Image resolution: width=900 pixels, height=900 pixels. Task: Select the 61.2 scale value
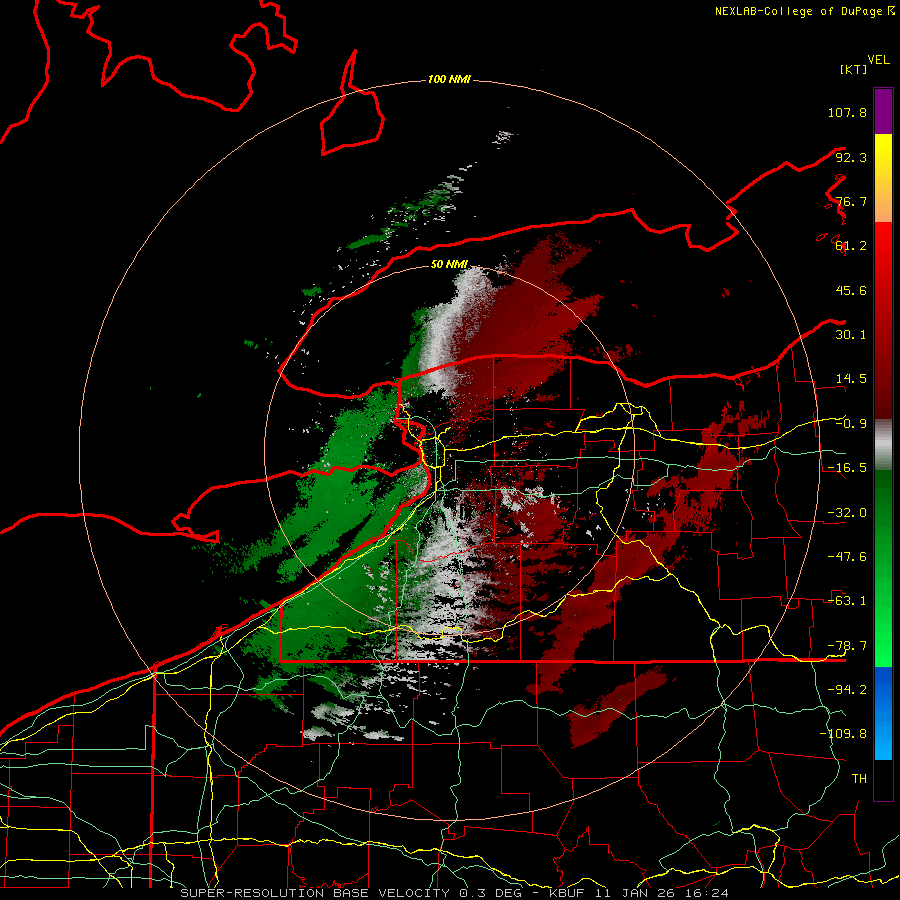851,246
